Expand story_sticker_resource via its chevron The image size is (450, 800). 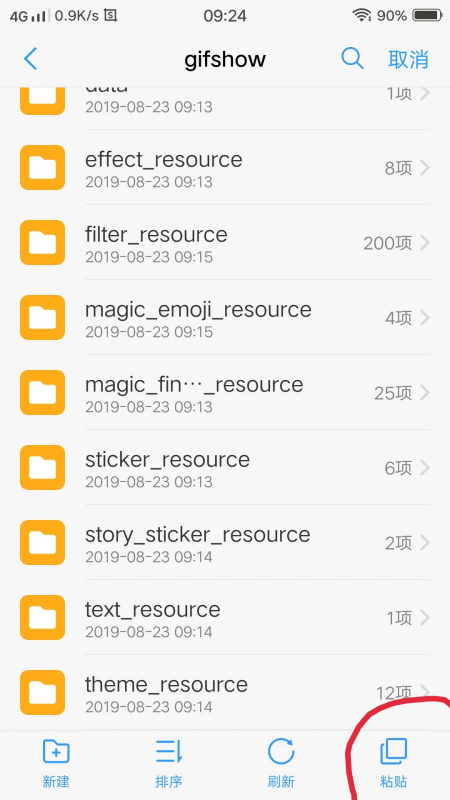(x=425, y=543)
